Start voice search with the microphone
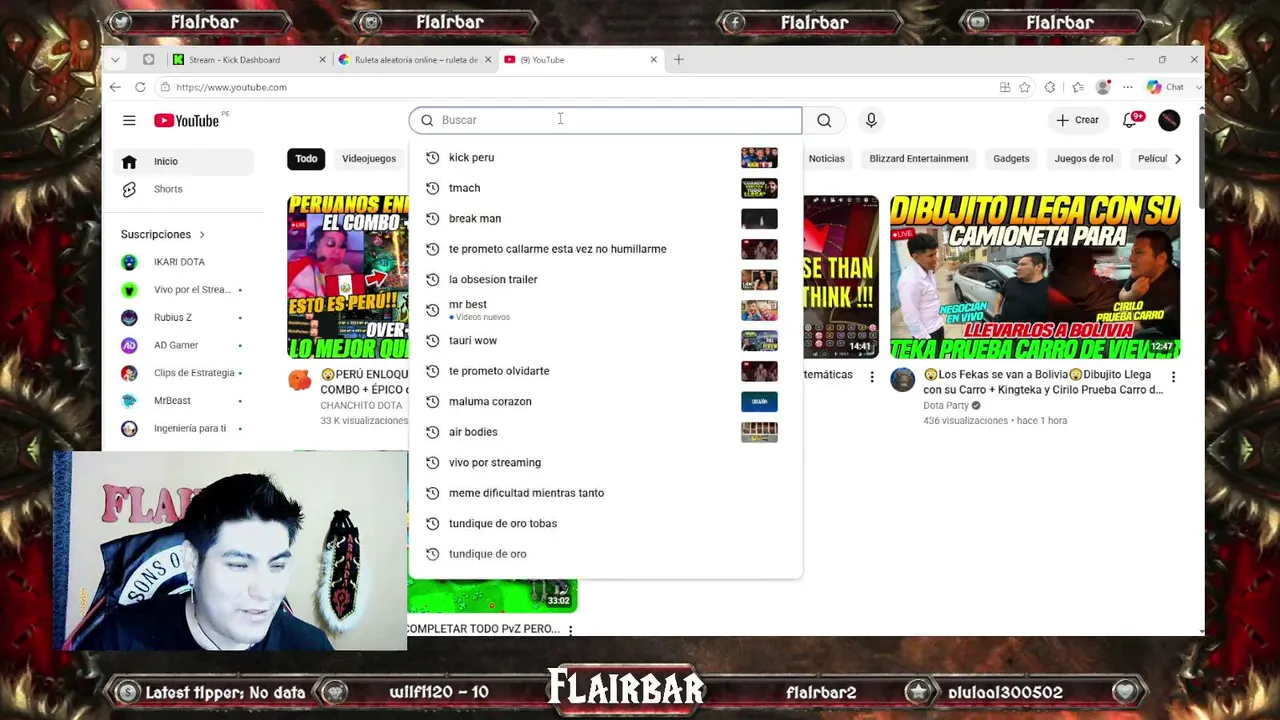The width and height of the screenshot is (1280, 720). pos(871,120)
